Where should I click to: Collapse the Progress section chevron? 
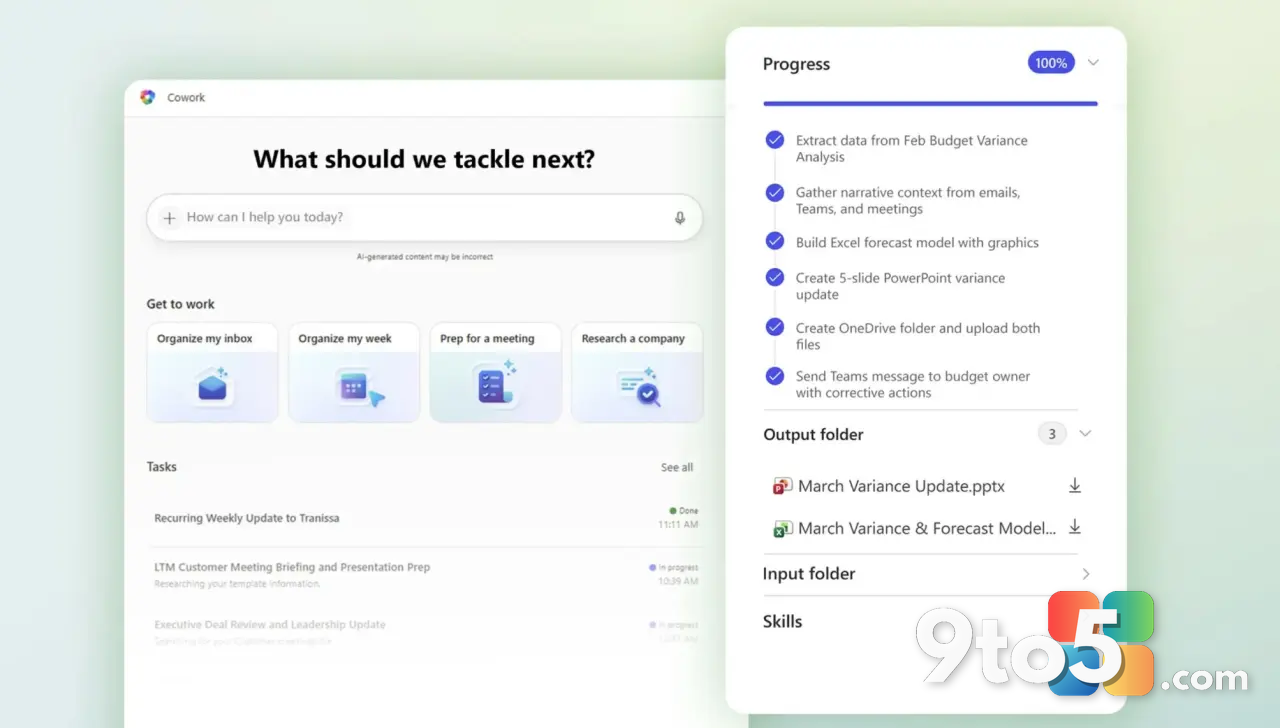pos(1093,62)
